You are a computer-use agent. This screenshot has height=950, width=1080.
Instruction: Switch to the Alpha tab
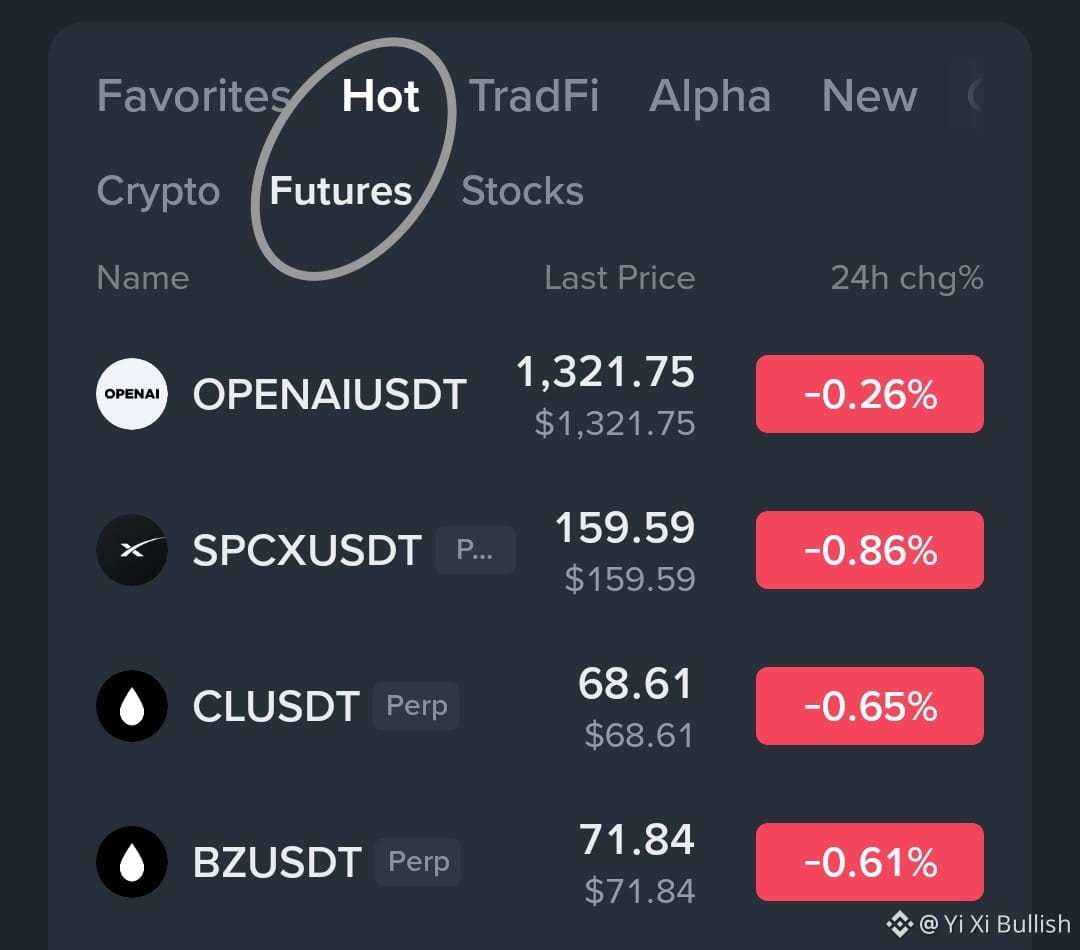tap(710, 95)
